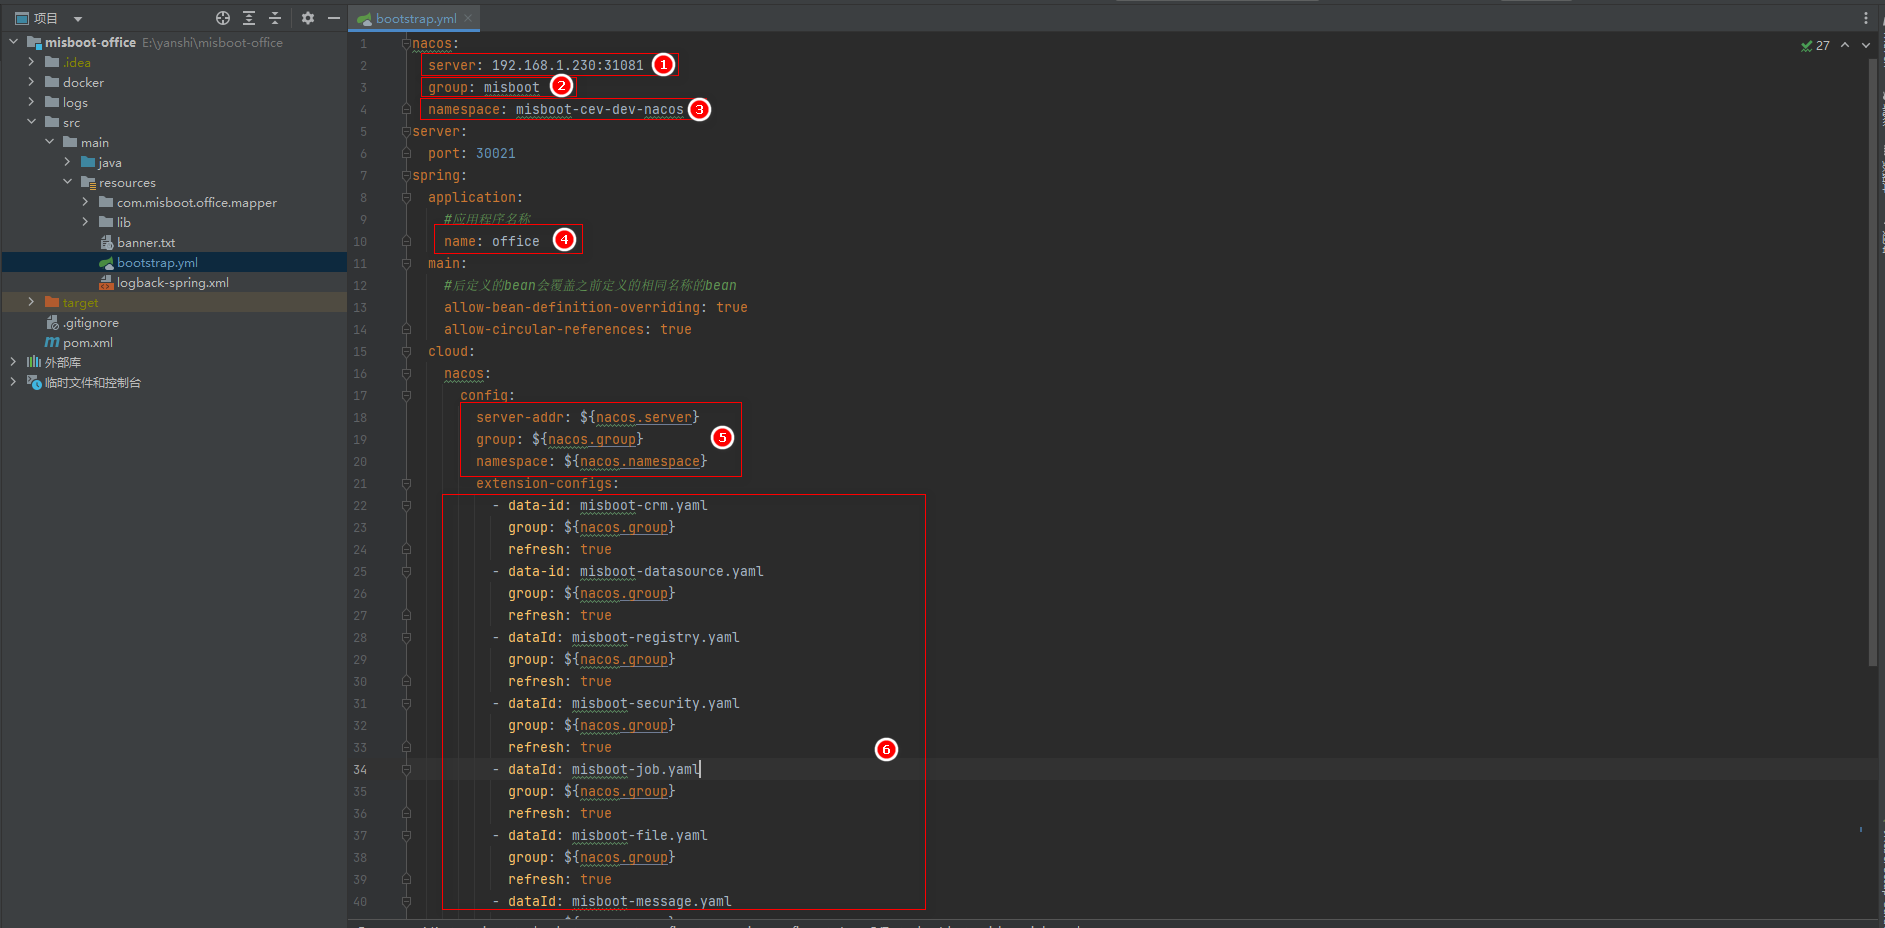Click allow-bean-definition-overriding key

click(x=571, y=308)
